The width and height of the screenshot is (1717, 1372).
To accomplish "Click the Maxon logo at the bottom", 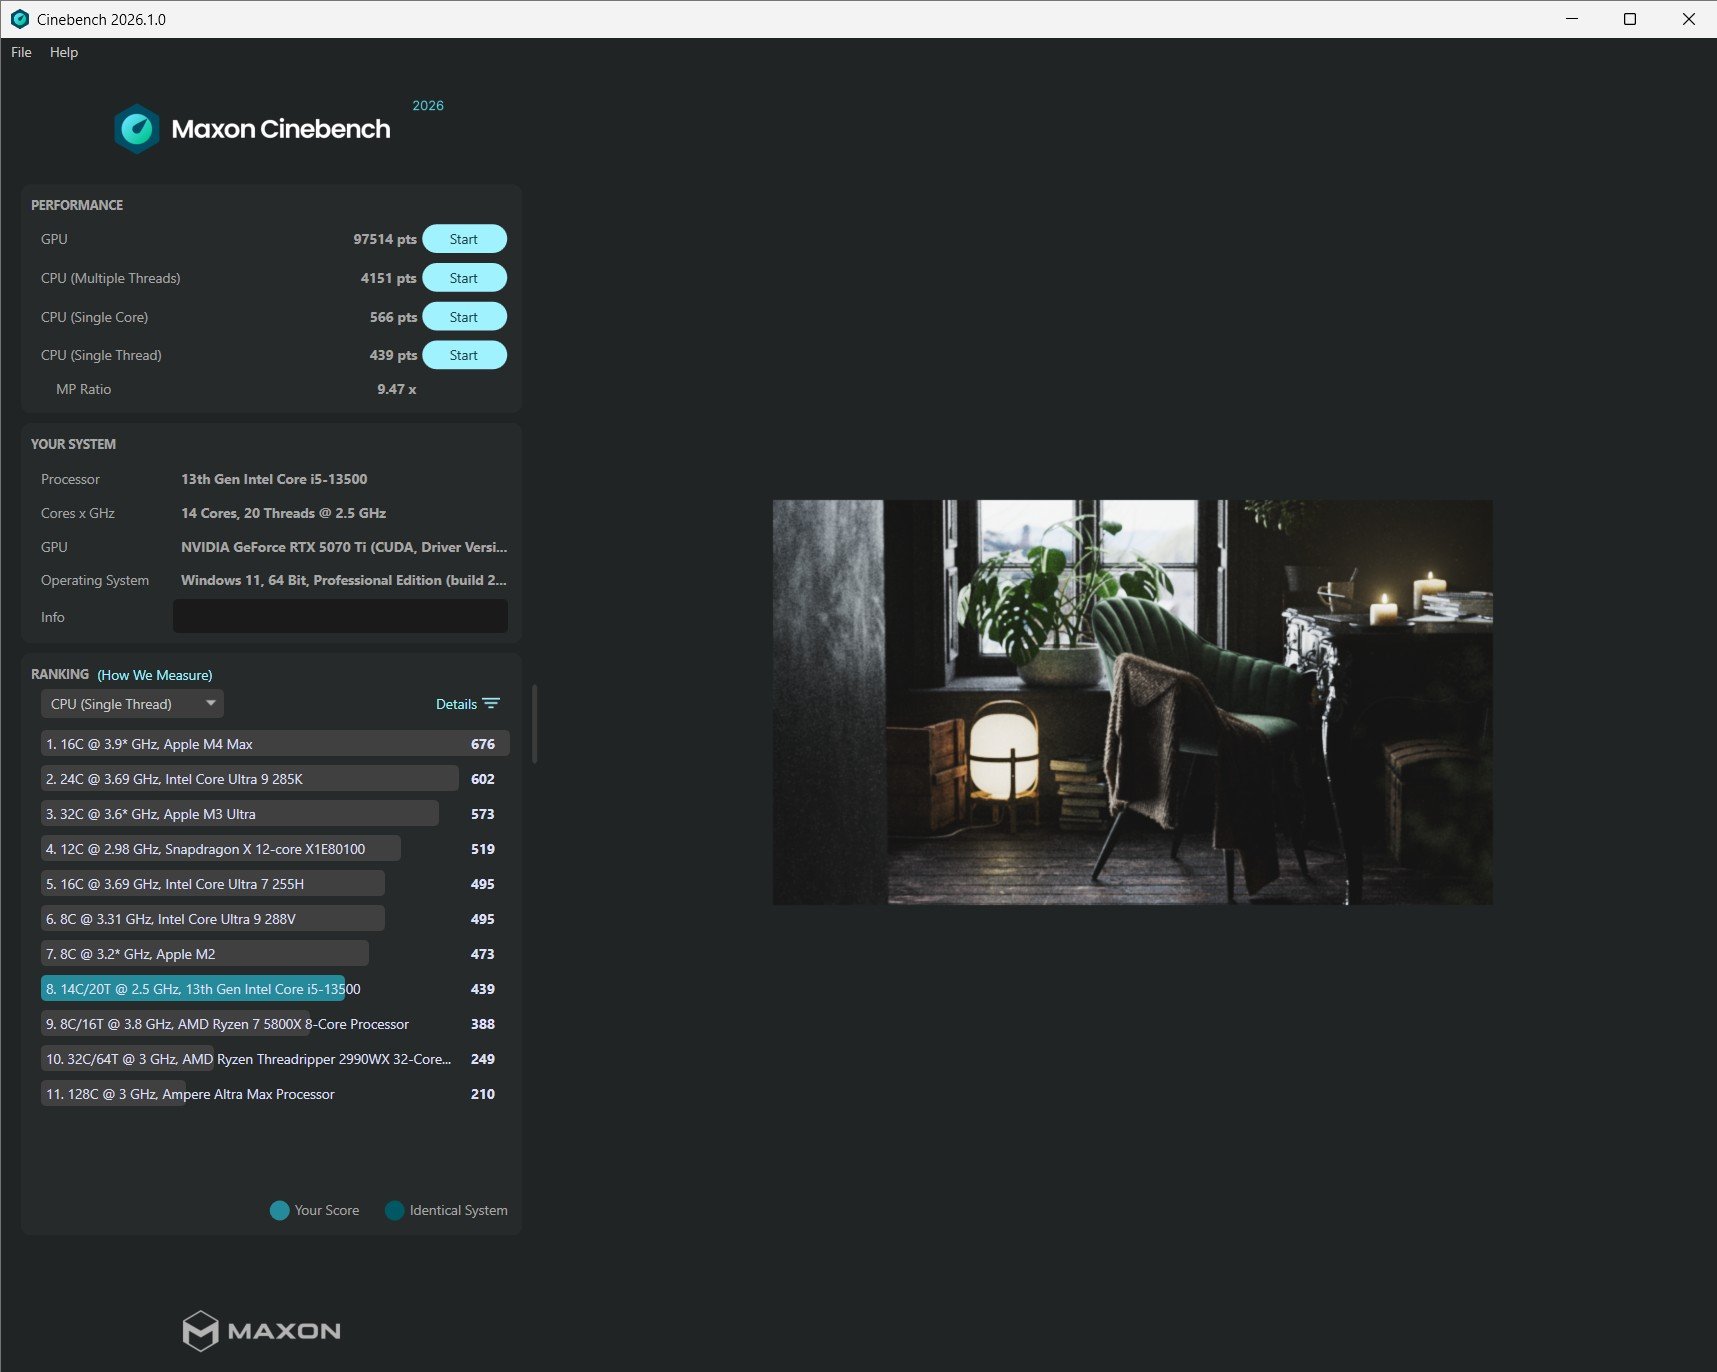I will click(x=262, y=1331).
